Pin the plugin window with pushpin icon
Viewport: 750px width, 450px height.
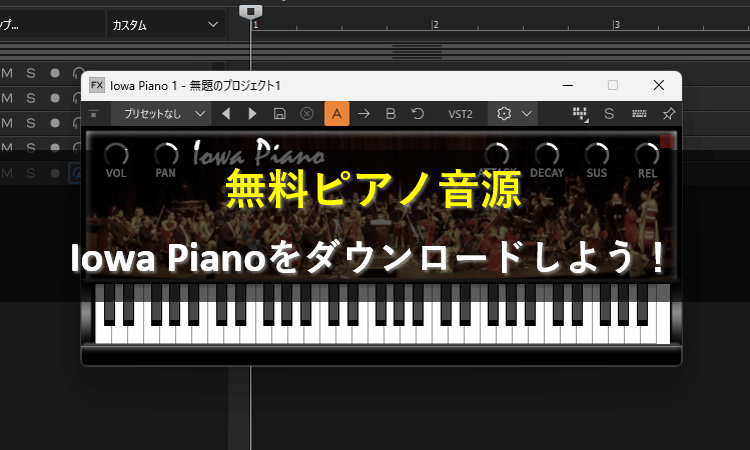coord(668,114)
